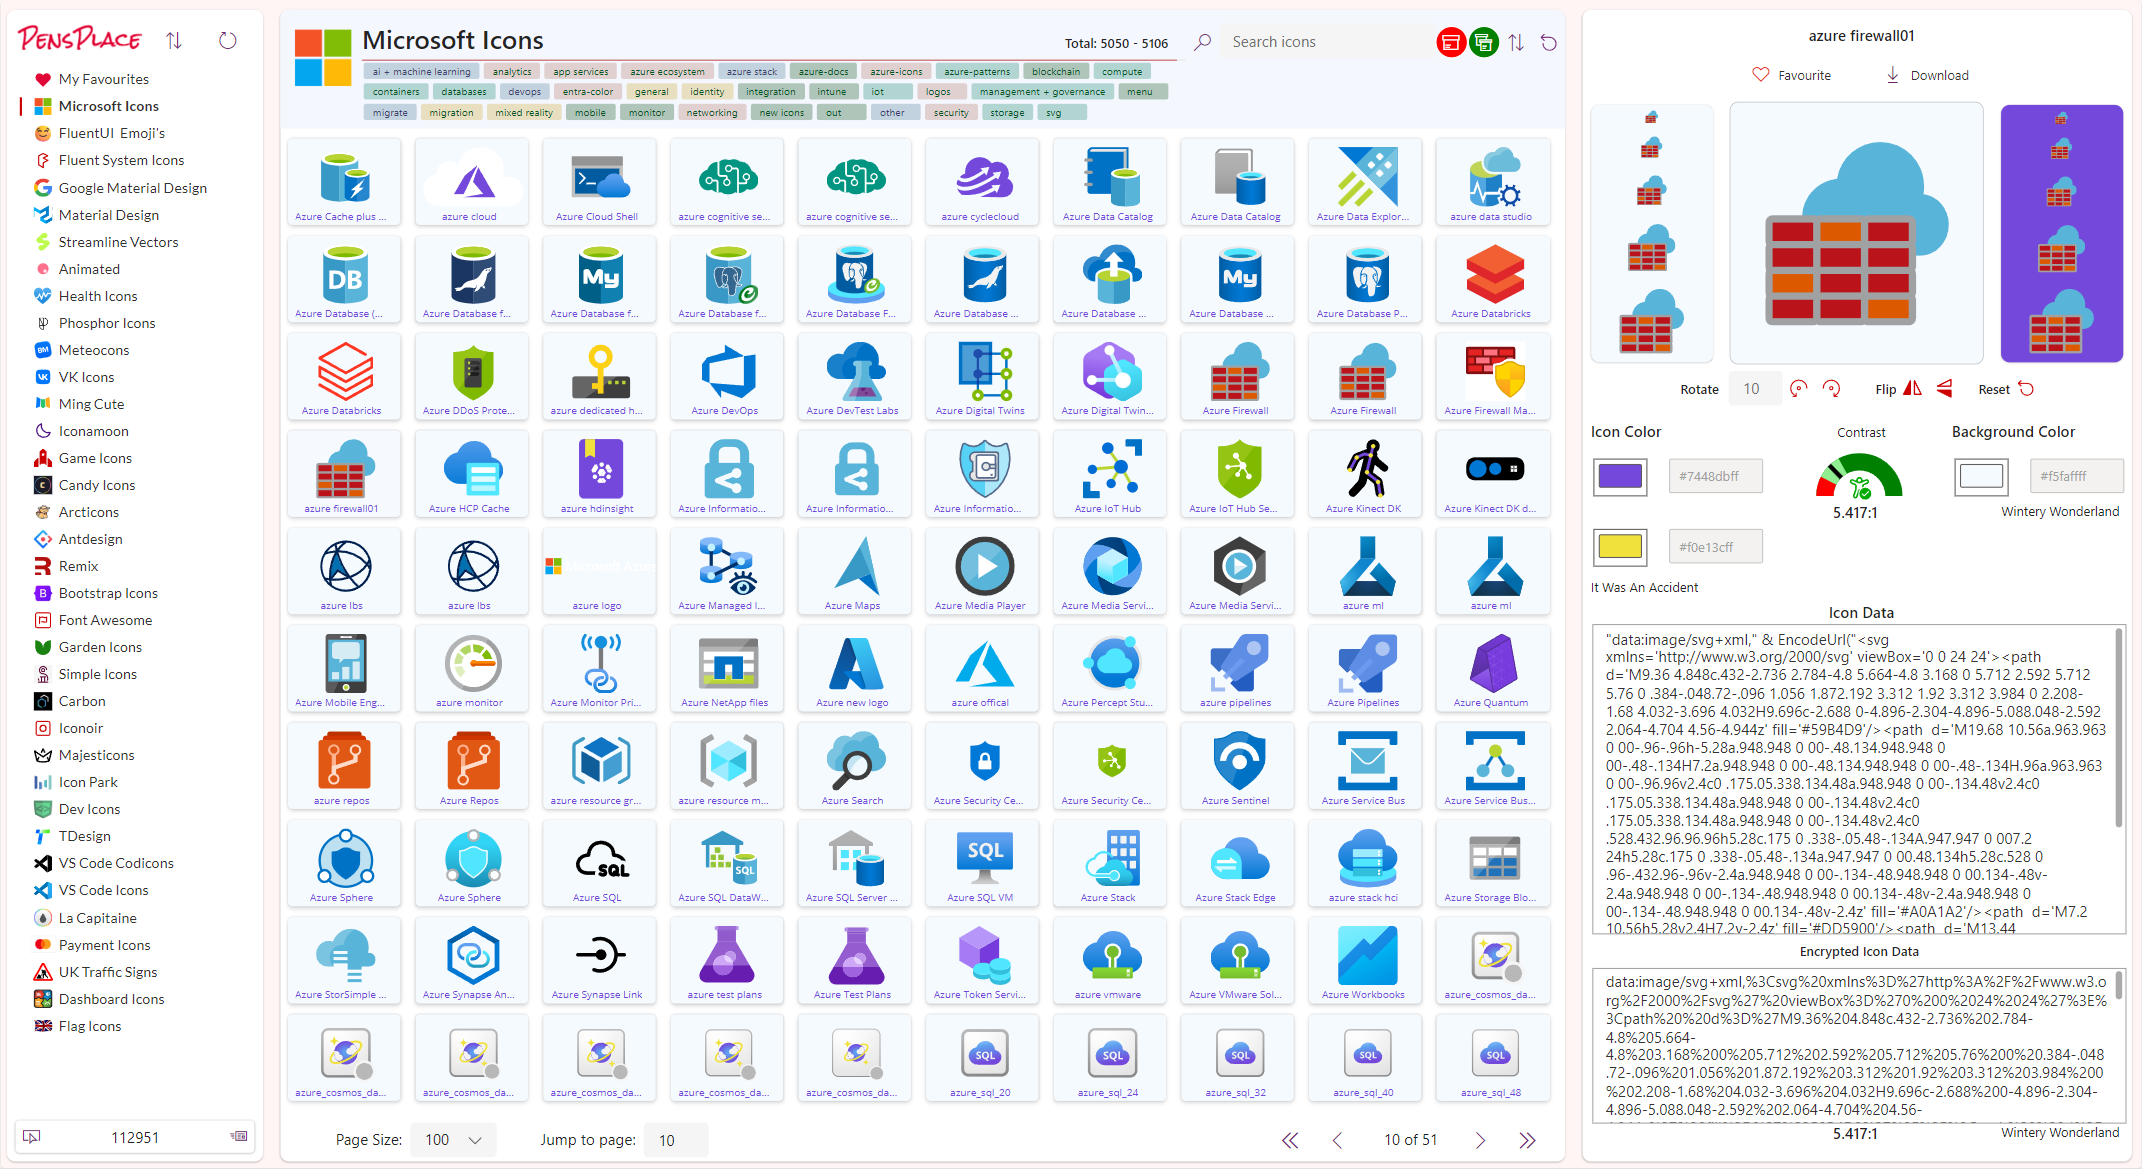Click the contrast gauge indicator
Screen dimensions: 2142x1169
1859,477
